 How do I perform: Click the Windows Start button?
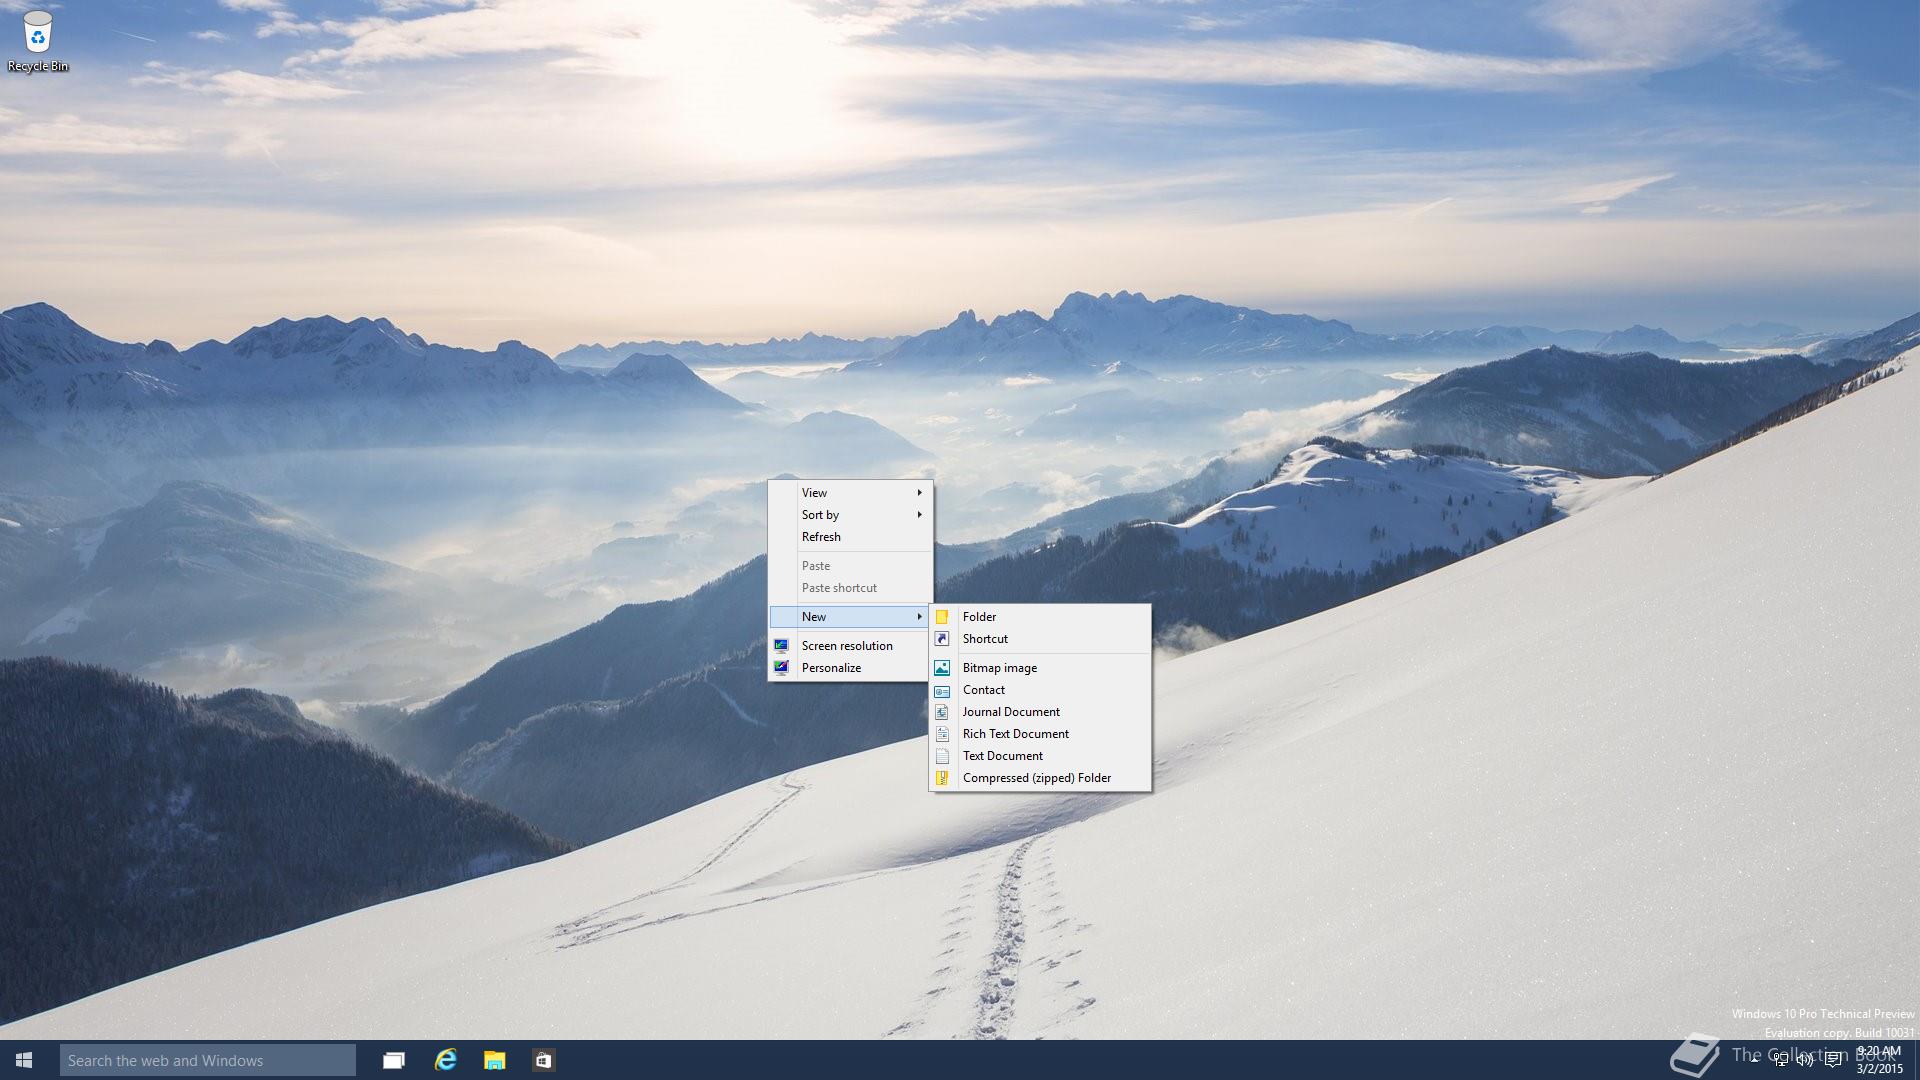[x=24, y=1060]
